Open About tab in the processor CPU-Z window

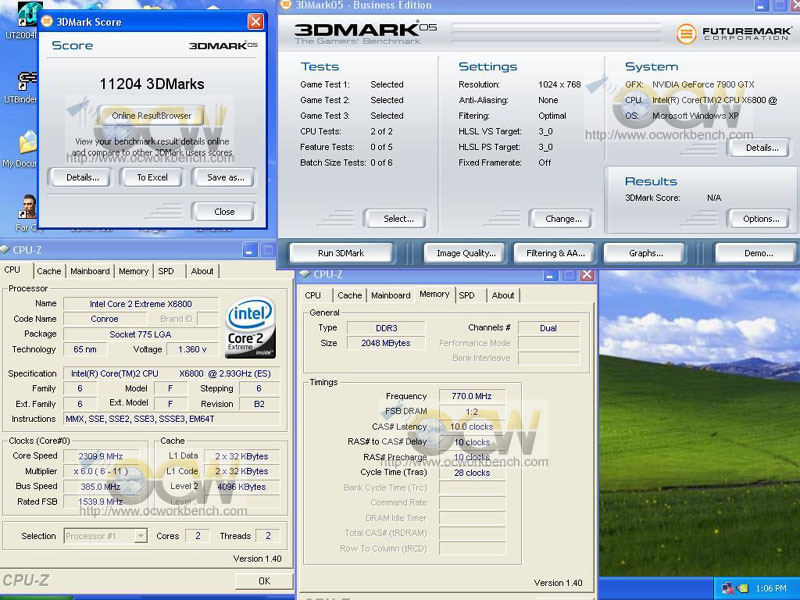[202, 271]
